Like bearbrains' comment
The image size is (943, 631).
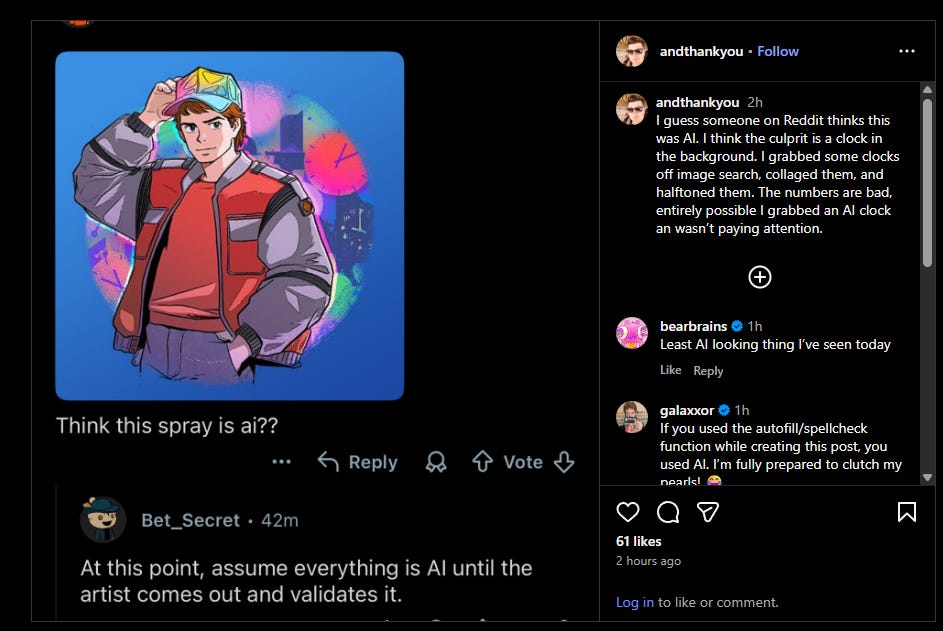click(x=670, y=370)
